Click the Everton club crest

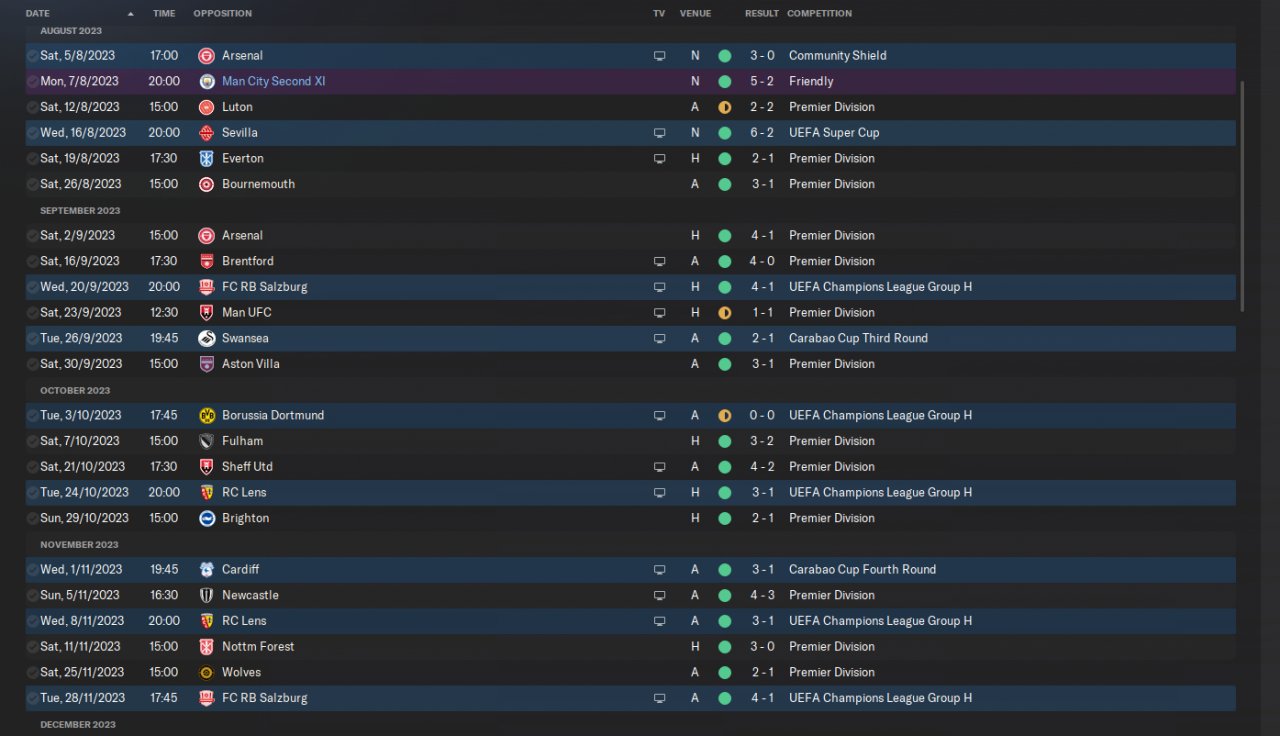point(206,158)
